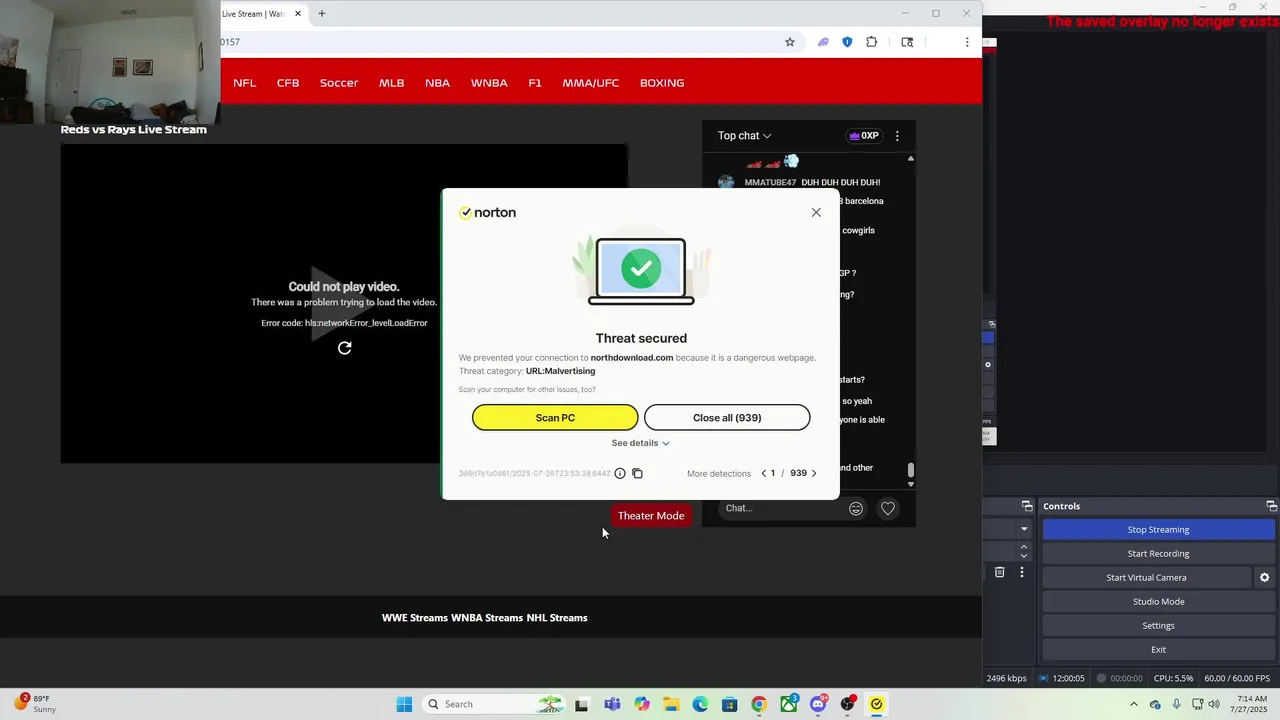Go to next detection arrow in Norton
The height and width of the screenshot is (720, 1280).
click(814, 473)
